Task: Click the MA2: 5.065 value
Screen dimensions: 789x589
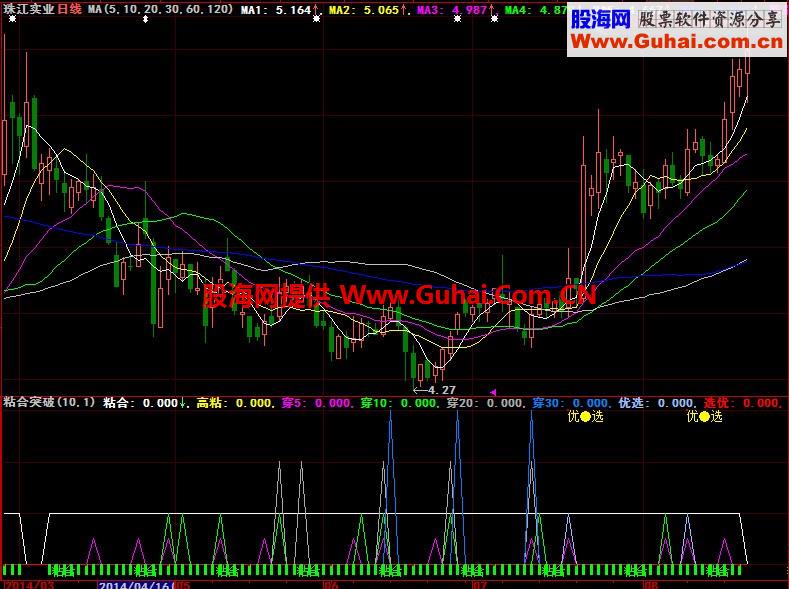Action: (x=364, y=10)
